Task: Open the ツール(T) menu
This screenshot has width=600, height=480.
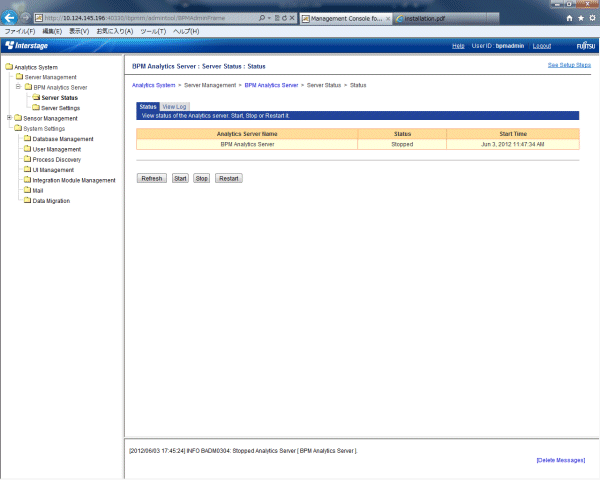Action: coord(153,31)
